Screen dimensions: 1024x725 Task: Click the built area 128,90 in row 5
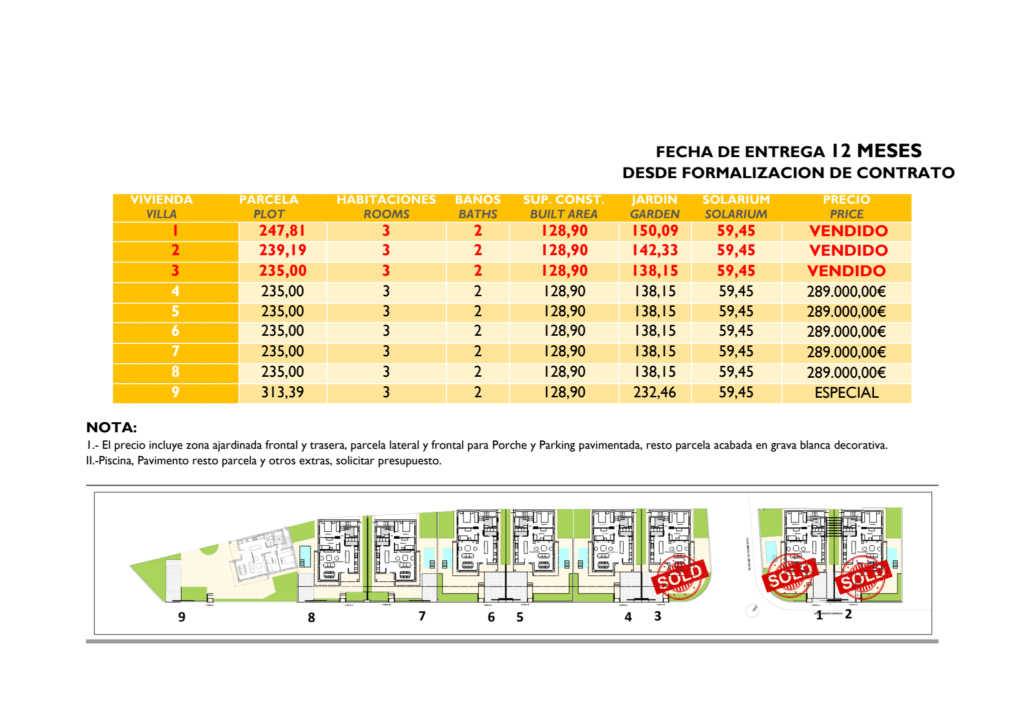pyautogui.click(x=564, y=312)
